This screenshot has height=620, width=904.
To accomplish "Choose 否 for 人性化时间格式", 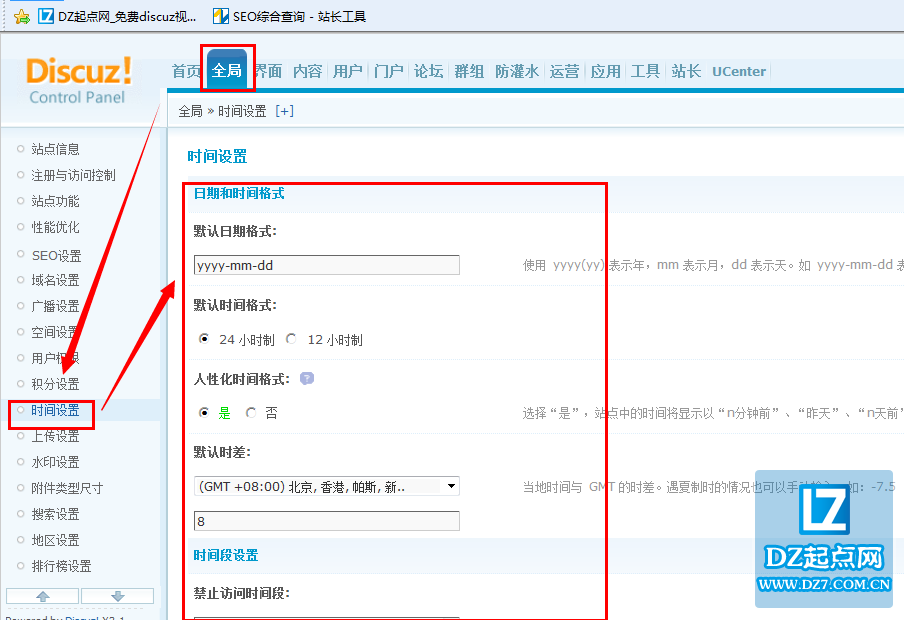I will coord(251,412).
